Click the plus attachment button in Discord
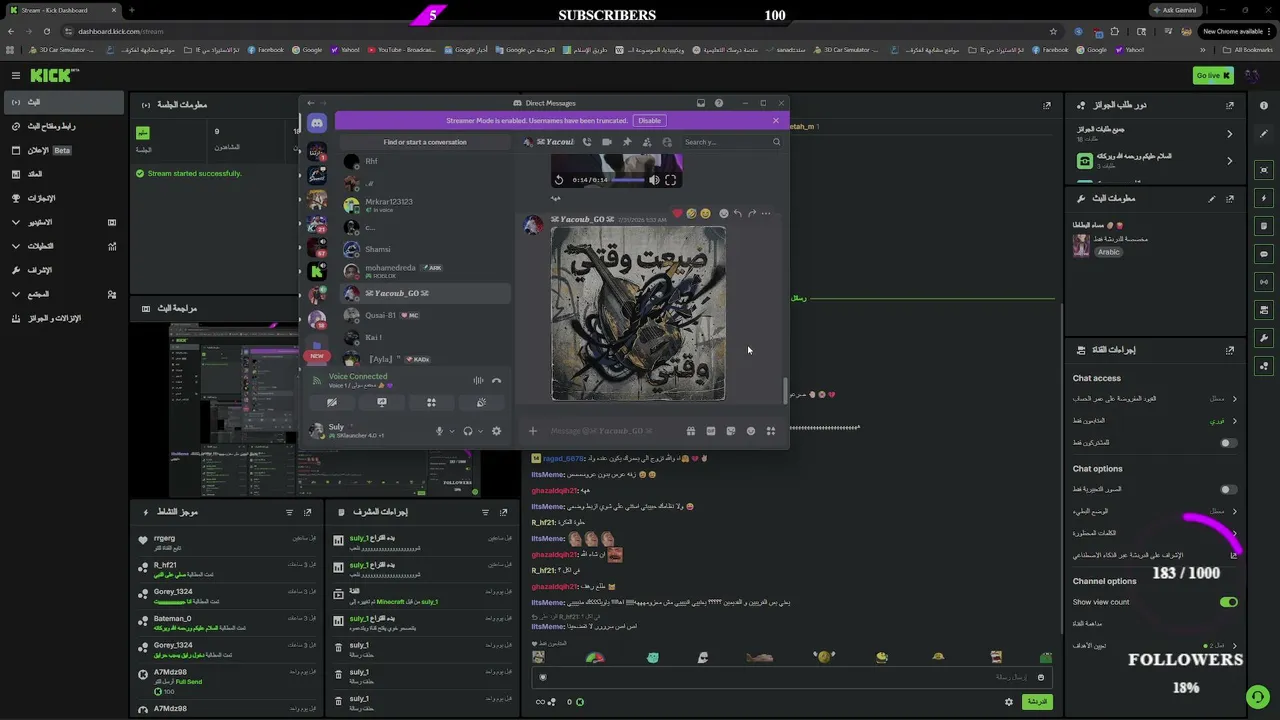Viewport: 1280px width, 720px height. click(533, 431)
